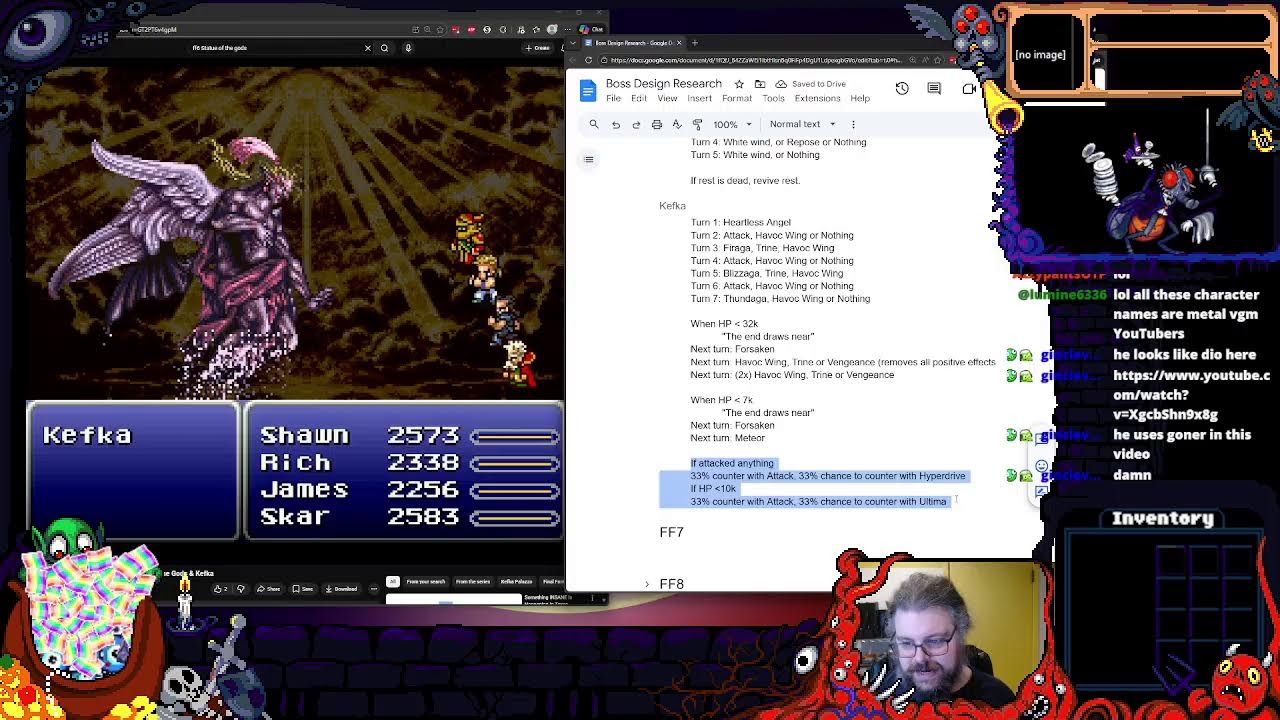This screenshot has height=720, width=1280.
Task: Click the Boss Design Research document title
Action: coord(663,84)
